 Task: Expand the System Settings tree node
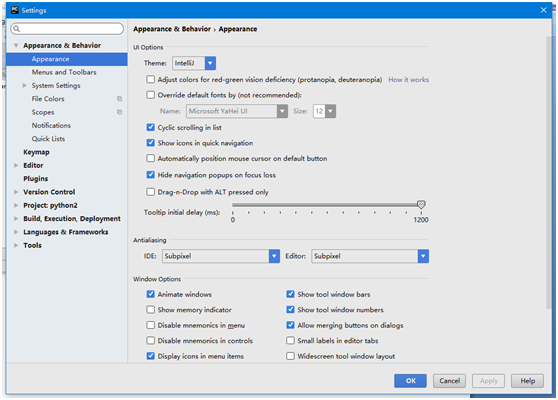coord(25,85)
